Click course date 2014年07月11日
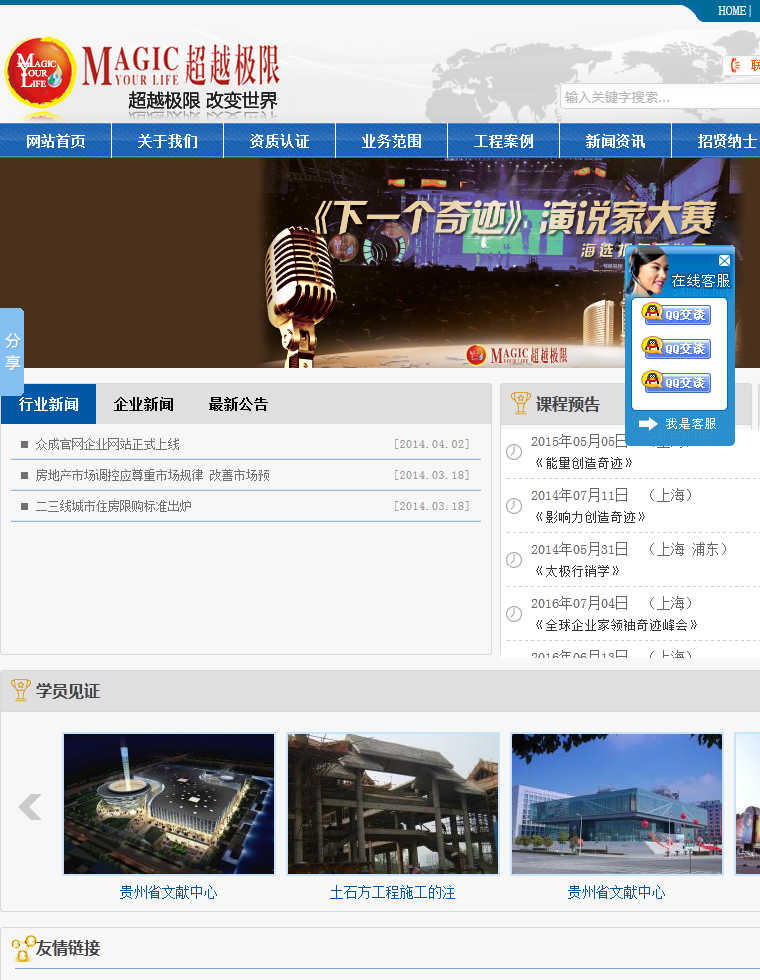The image size is (760, 980). (x=579, y=496)
